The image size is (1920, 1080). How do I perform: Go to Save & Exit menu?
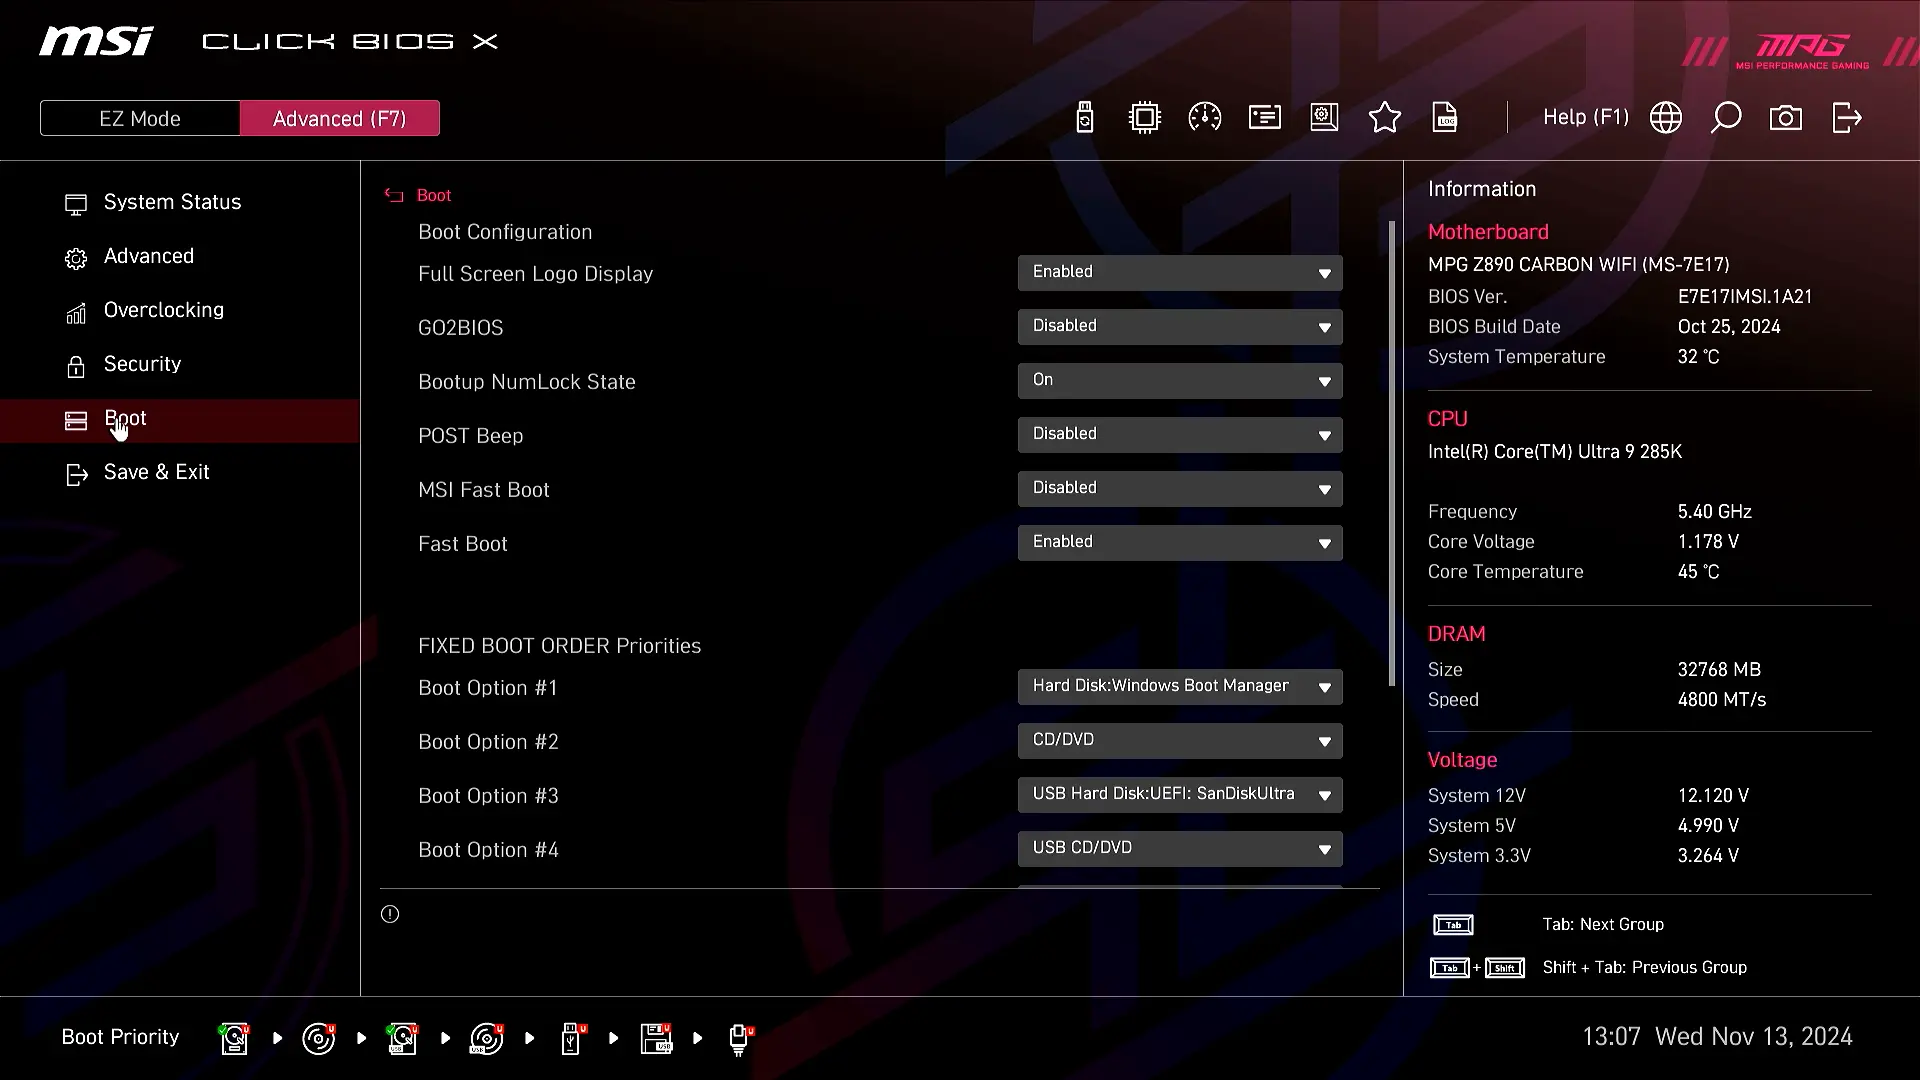(x=156, y=472)
